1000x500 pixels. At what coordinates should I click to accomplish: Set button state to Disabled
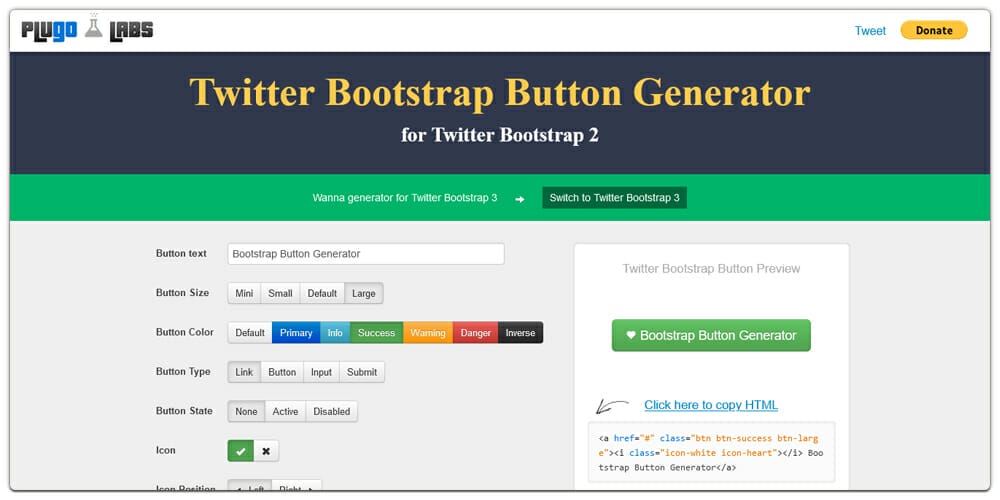332,412
